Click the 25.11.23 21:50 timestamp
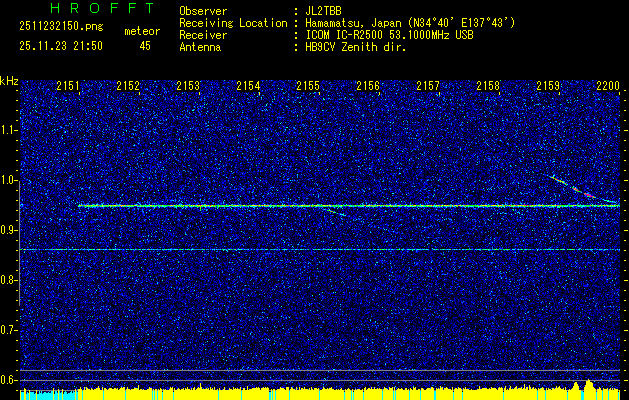Image resolution: width=629 pixels, height=400 pixels. coord(61,46)
